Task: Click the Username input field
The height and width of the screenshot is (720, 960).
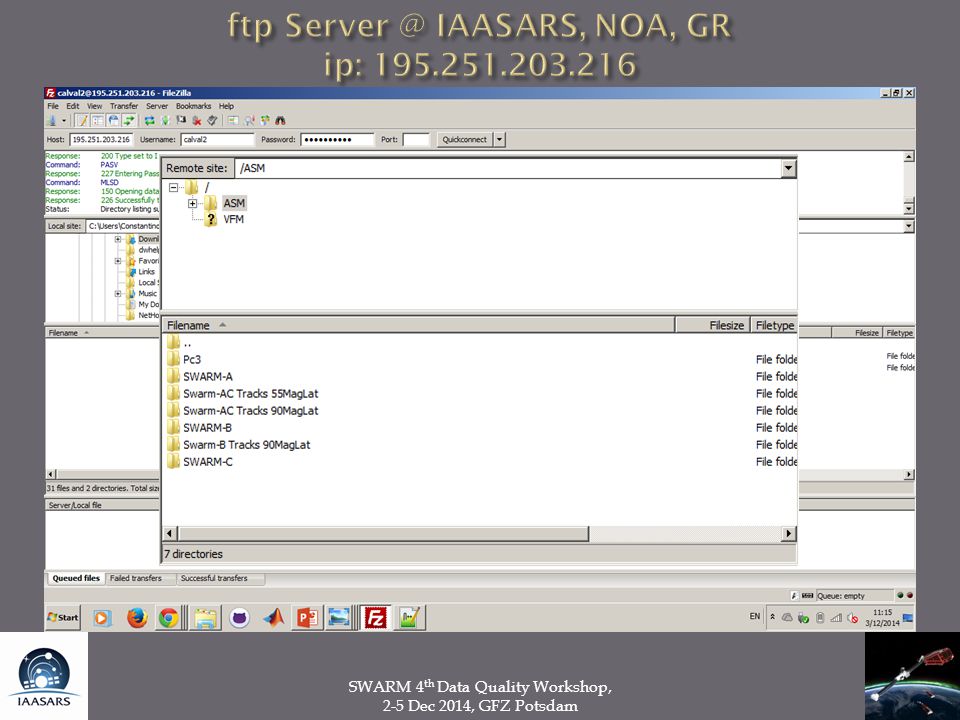Action: pyautogui.click(x=217, y=140)
